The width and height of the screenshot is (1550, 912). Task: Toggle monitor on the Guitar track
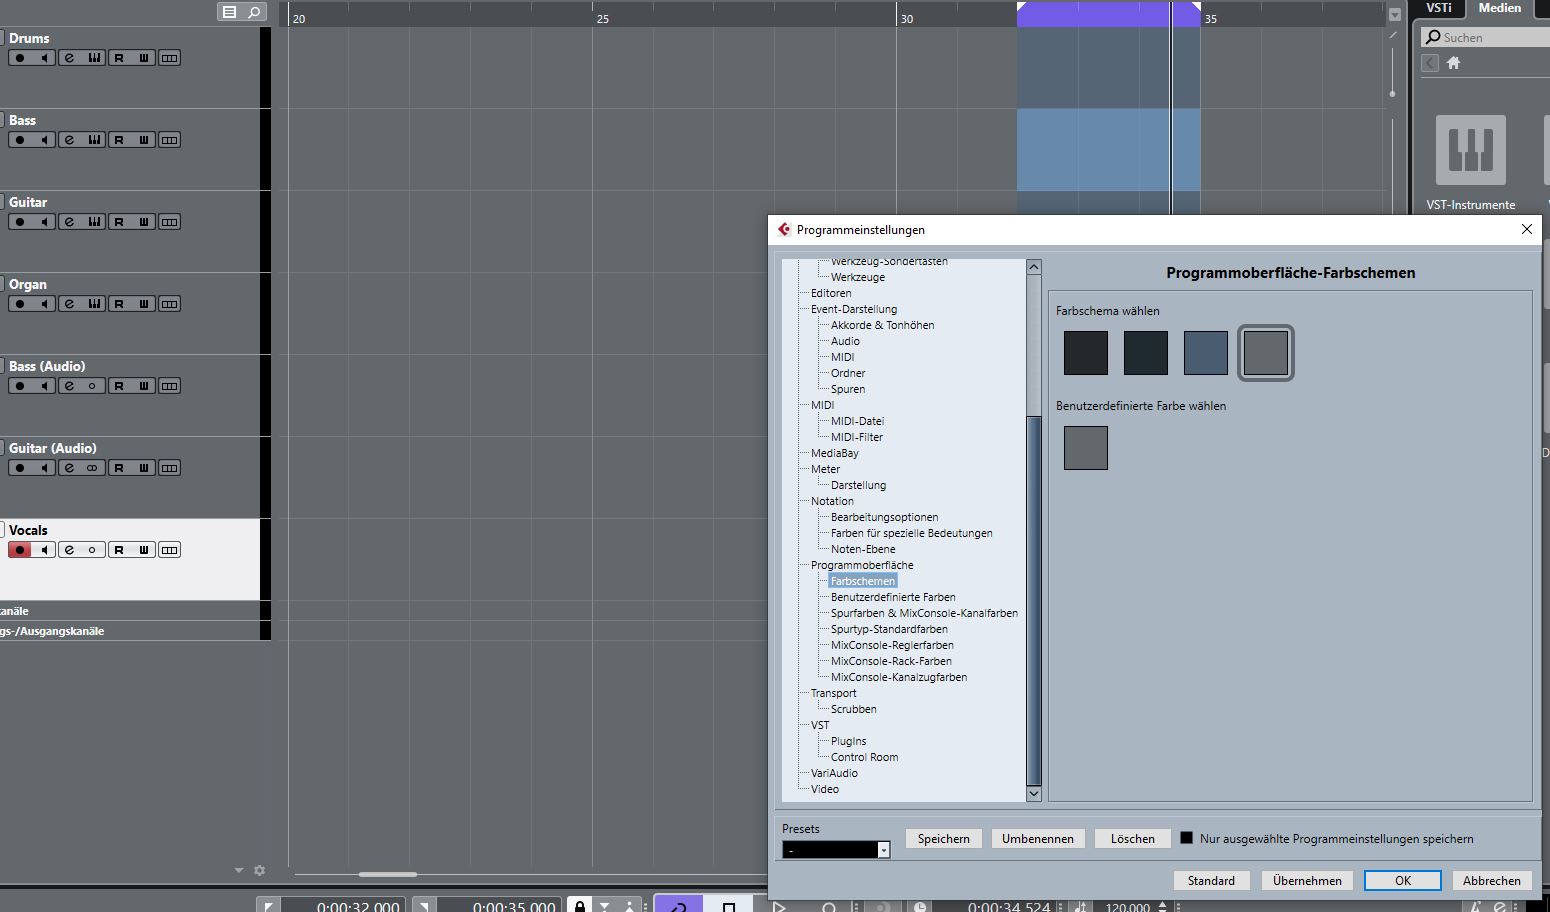44,222
